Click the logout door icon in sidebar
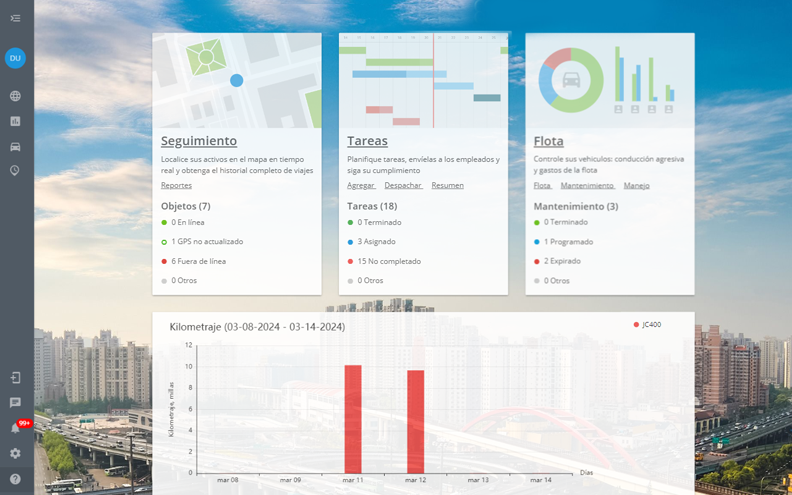The image size is (792, 495). click(15, 377)
